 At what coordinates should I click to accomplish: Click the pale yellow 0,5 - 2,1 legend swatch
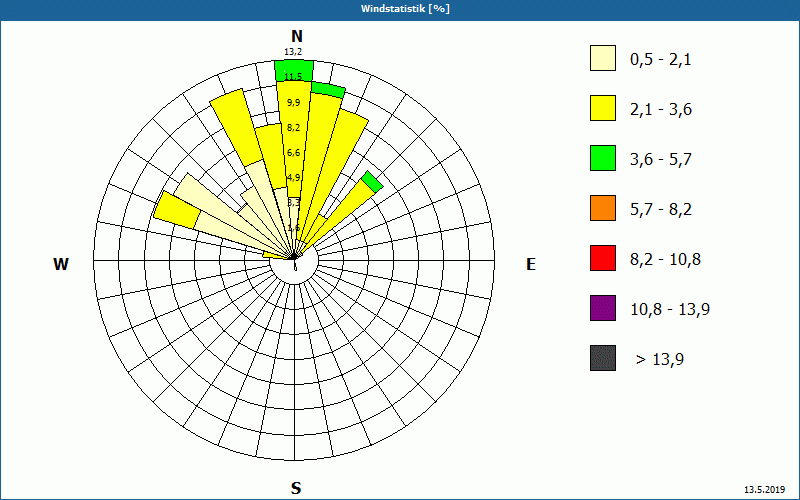[x=603, y=58]
